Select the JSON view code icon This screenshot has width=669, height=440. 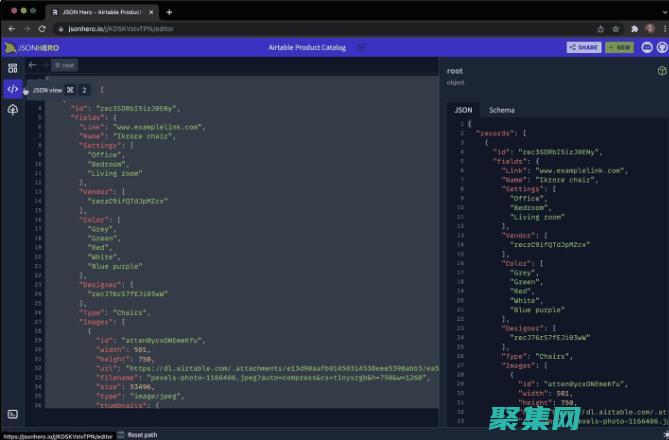click(12, 89)
